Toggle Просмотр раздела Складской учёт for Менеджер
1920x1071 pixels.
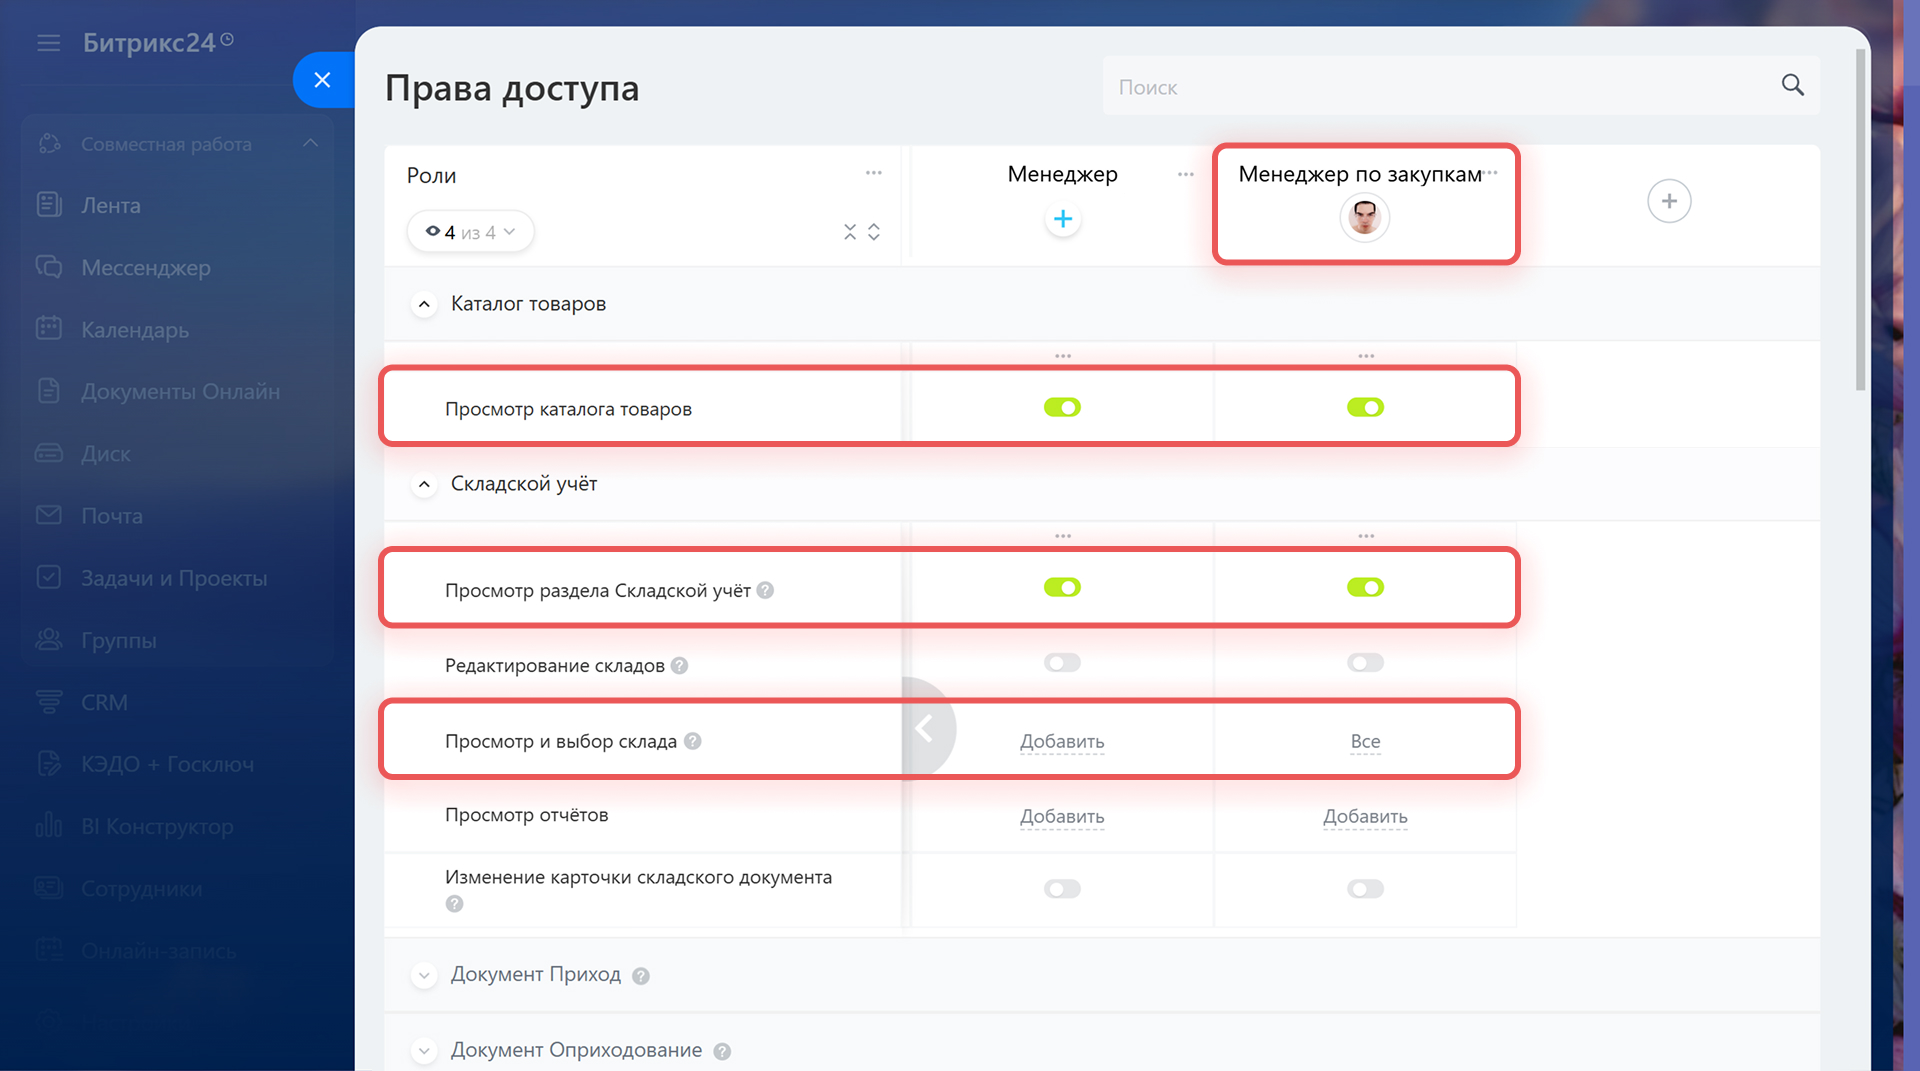[1062, 587]
